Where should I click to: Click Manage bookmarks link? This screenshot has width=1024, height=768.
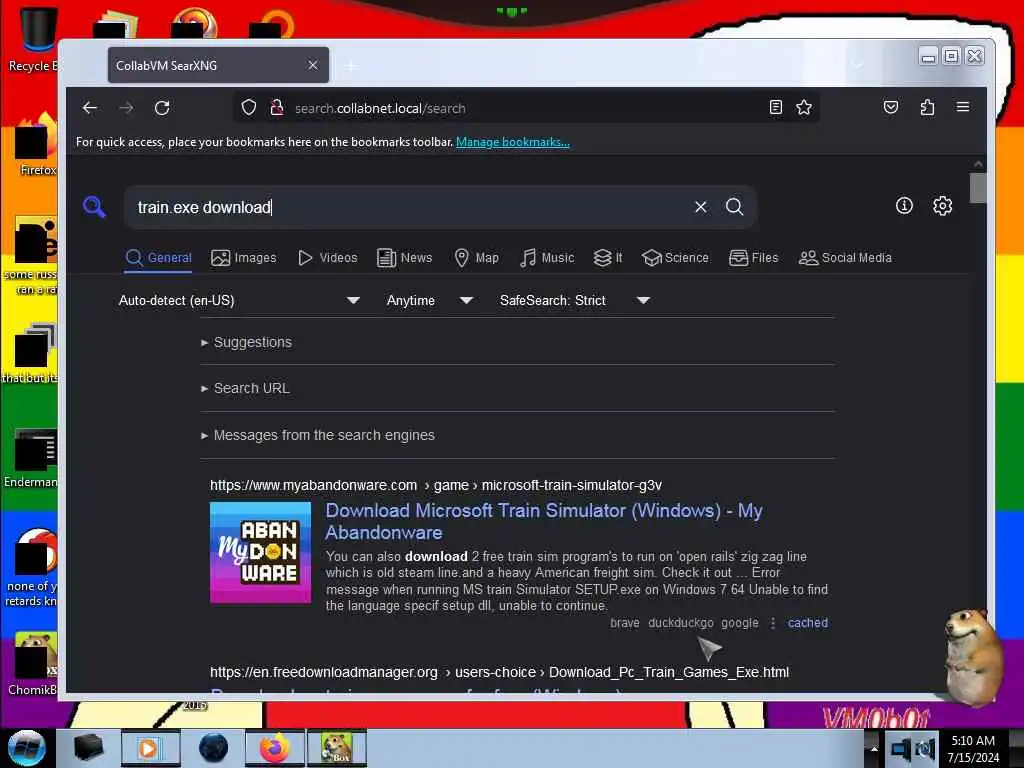[513, 142]
